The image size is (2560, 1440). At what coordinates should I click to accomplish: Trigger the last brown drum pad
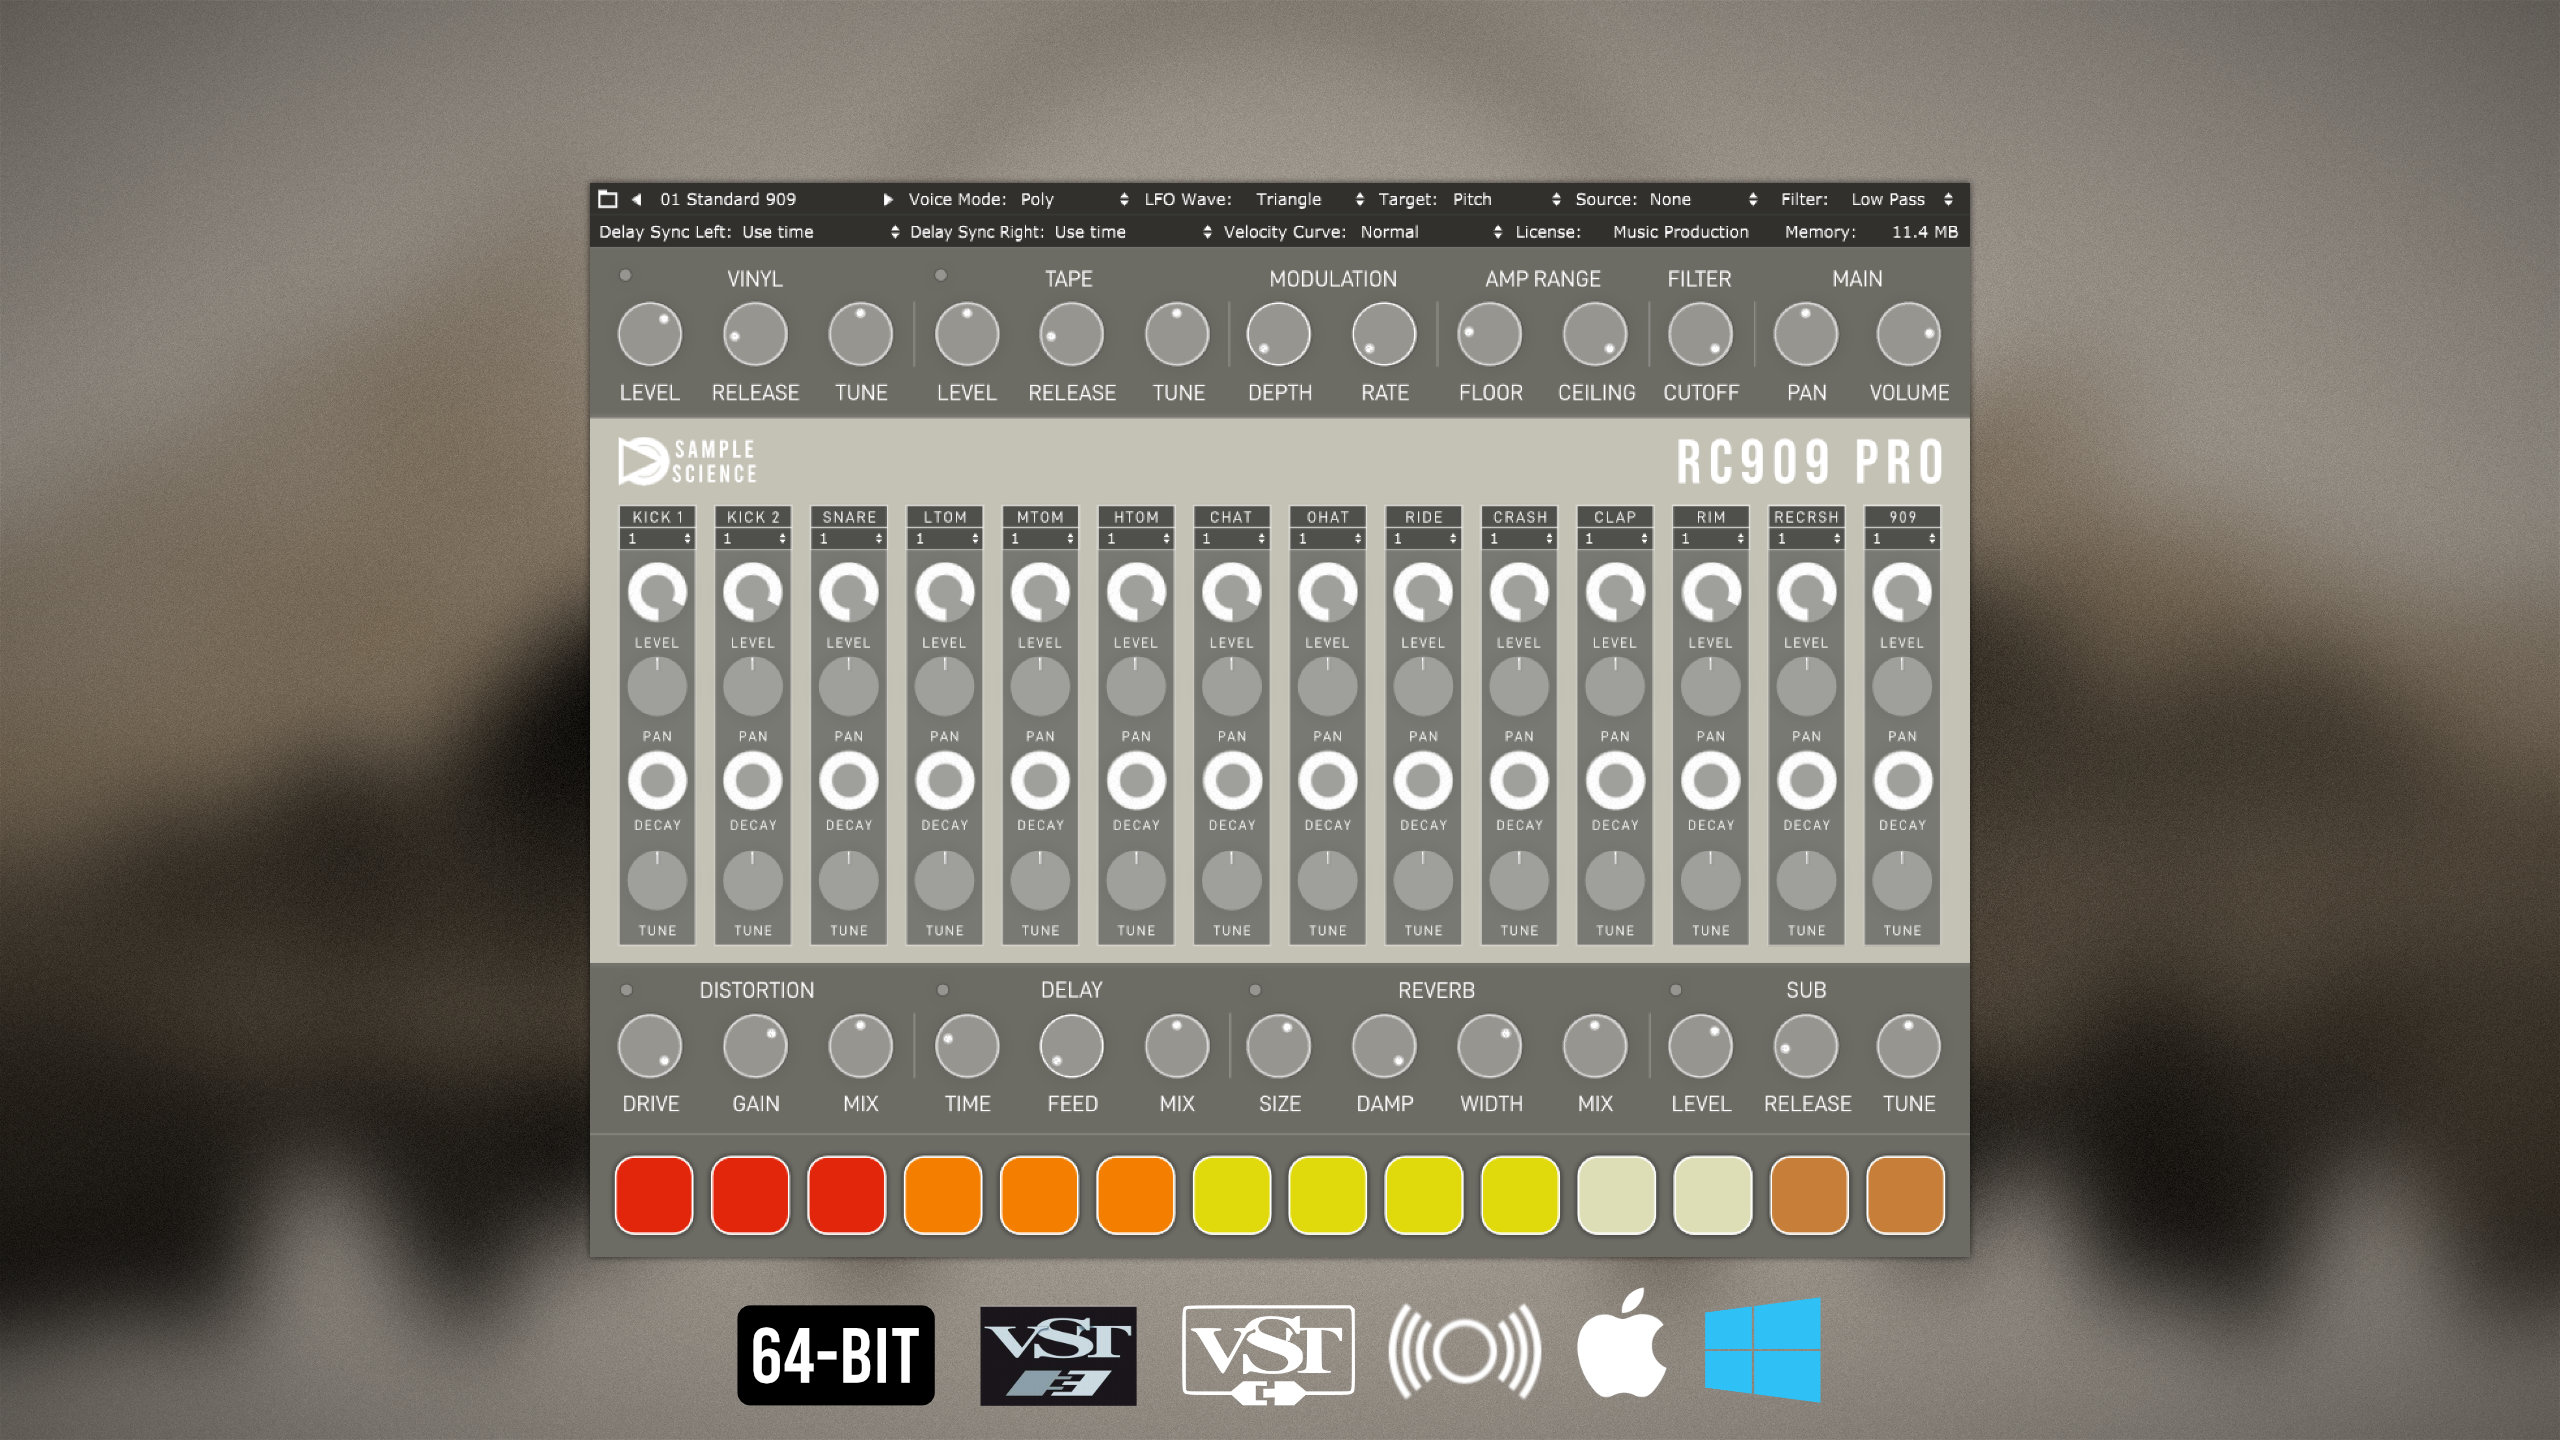click(1905, 1195)
